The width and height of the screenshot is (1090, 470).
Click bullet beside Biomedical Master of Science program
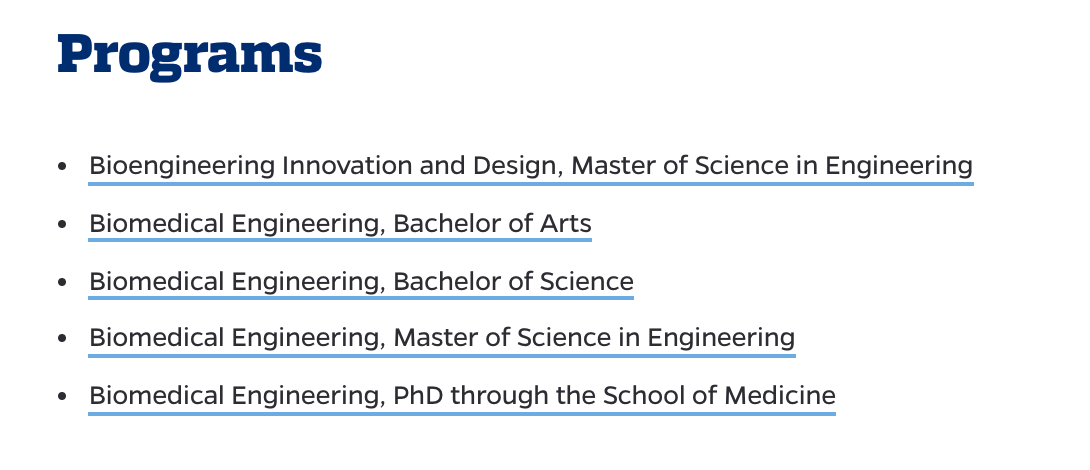pos(63,339)
